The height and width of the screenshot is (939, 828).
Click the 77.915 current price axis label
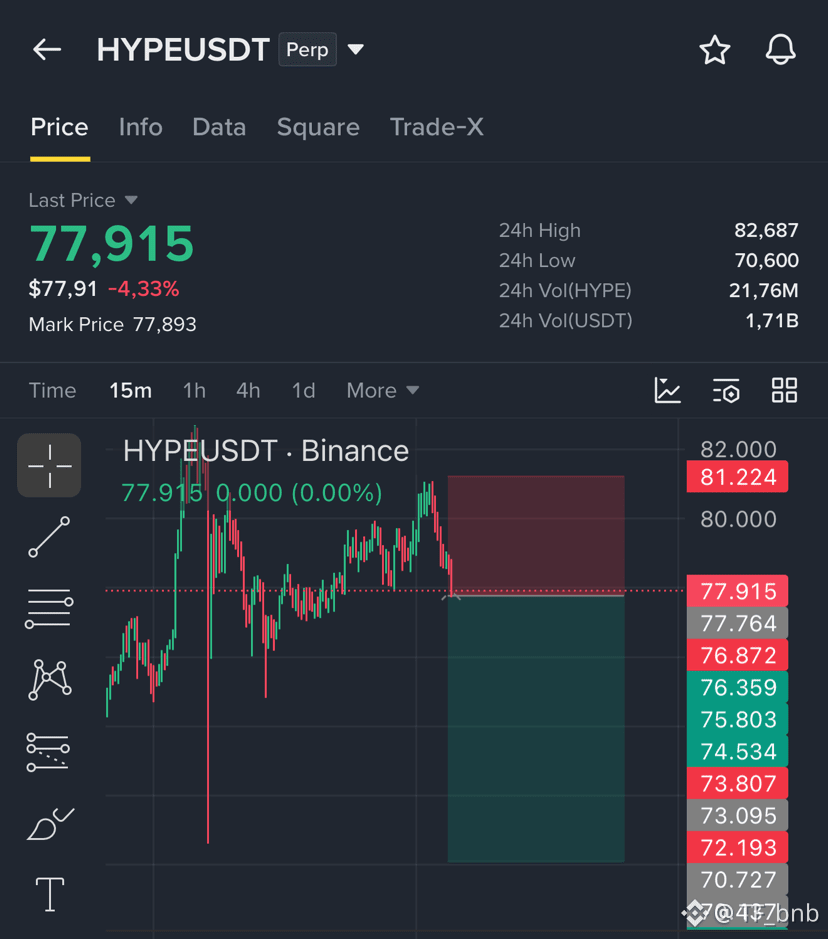[738, 591]
